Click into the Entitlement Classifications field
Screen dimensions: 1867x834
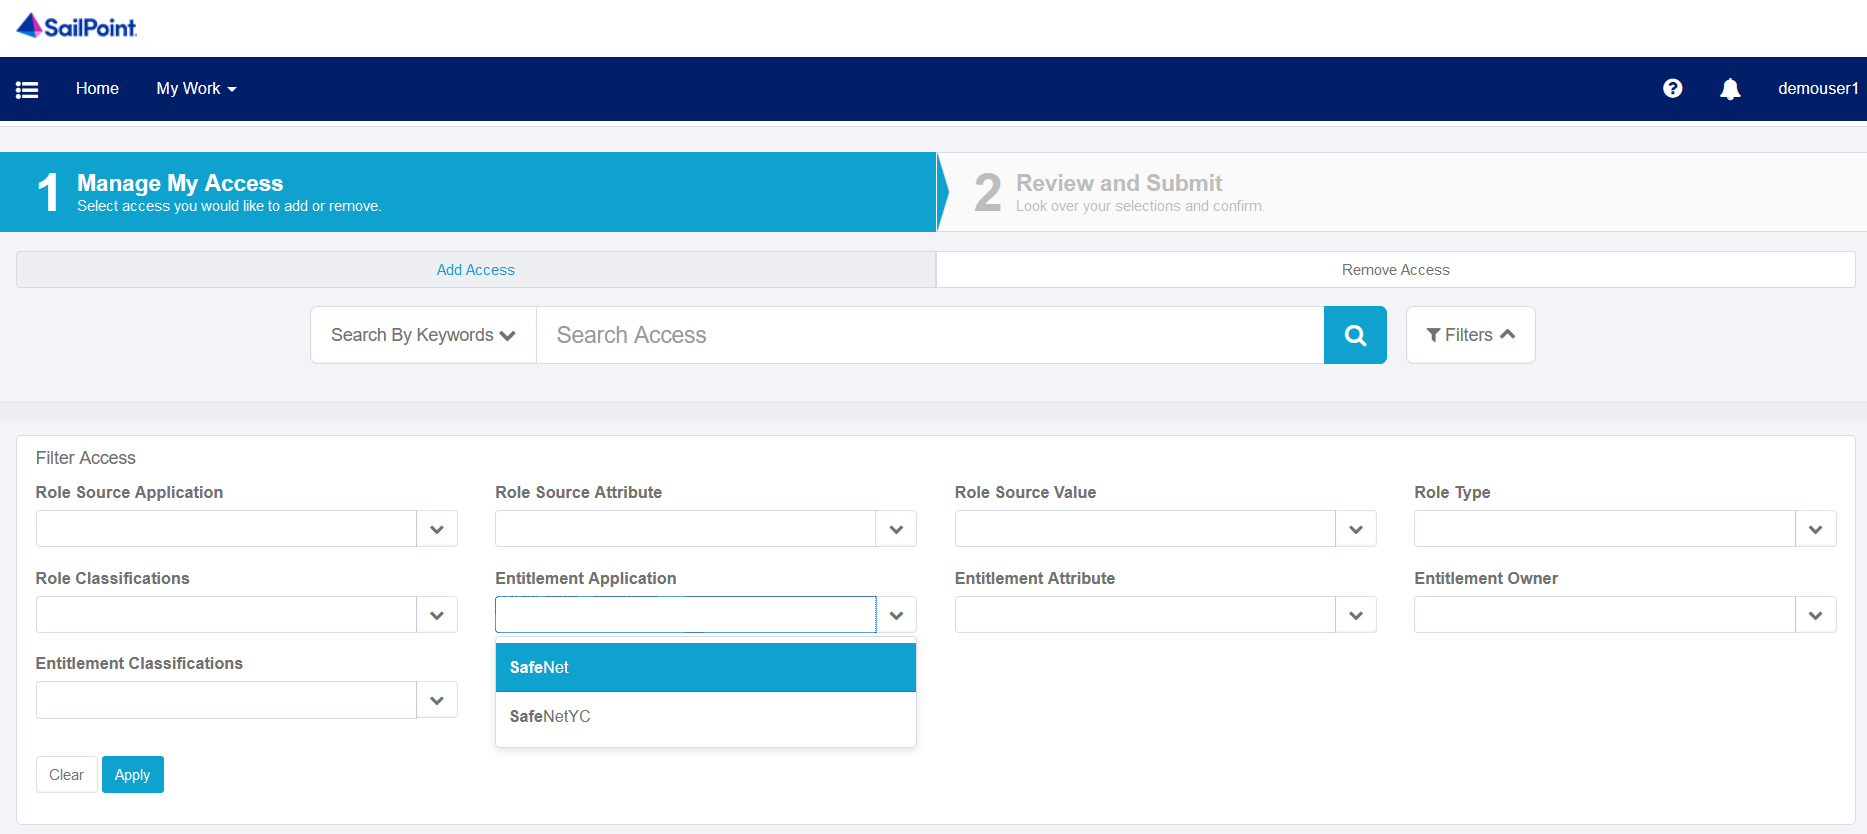coord(226,700)
